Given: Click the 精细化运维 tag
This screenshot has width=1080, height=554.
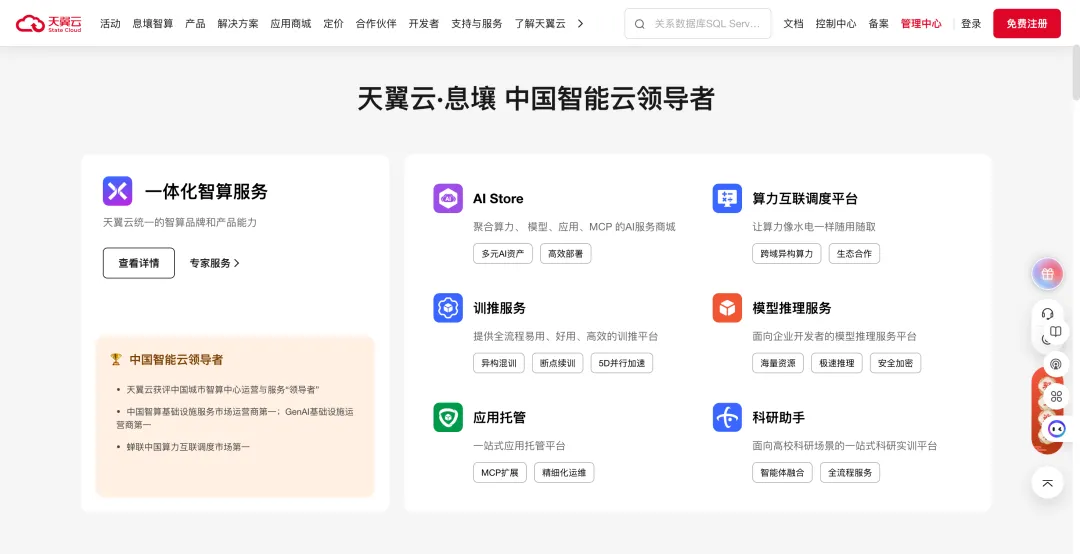Looking at the screenshot, I should [564, 473].
